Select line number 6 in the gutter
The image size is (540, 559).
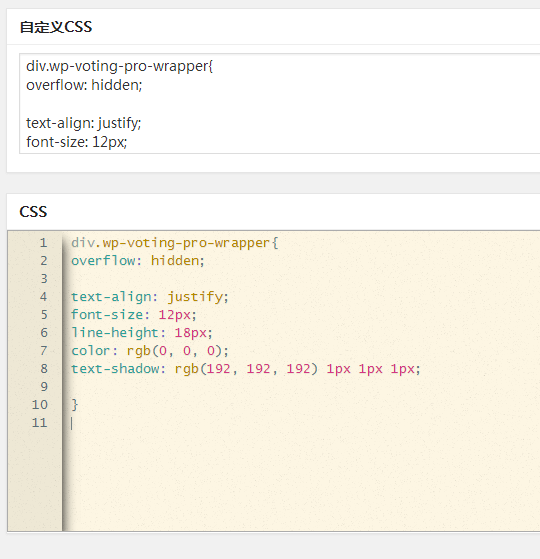point(44,333)
